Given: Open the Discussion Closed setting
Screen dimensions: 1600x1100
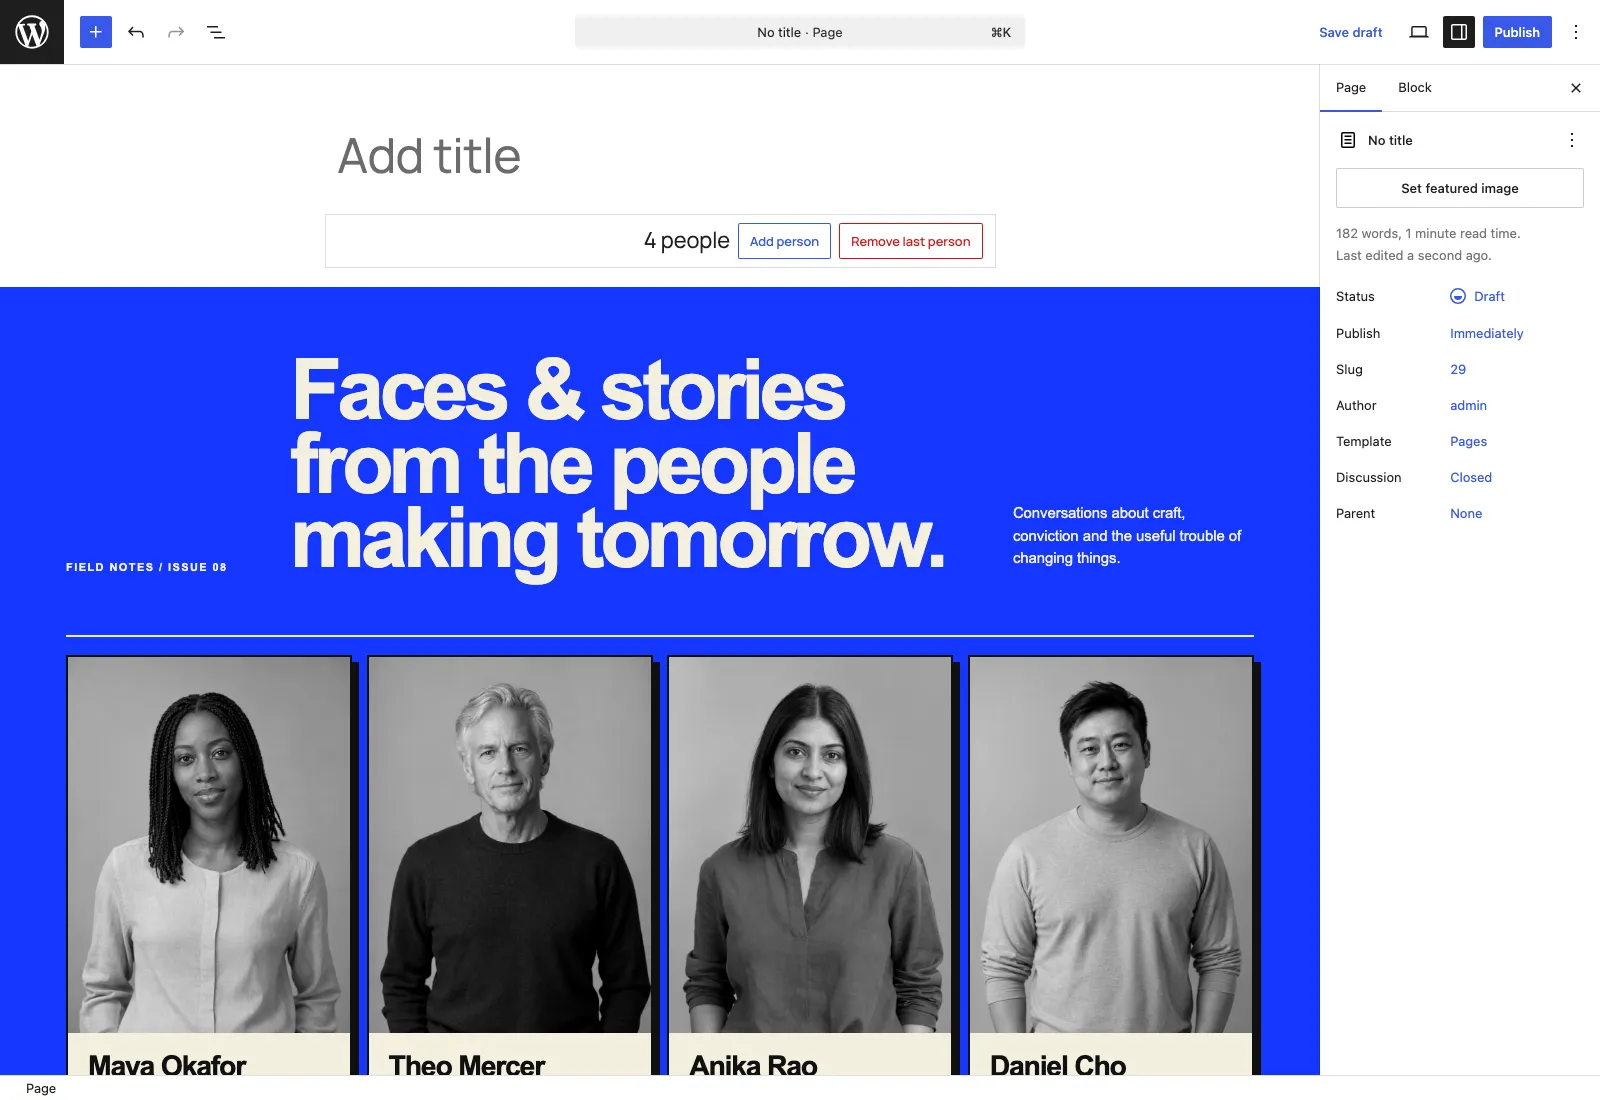Looking at the screenshot, I should tap(1471, 477).
